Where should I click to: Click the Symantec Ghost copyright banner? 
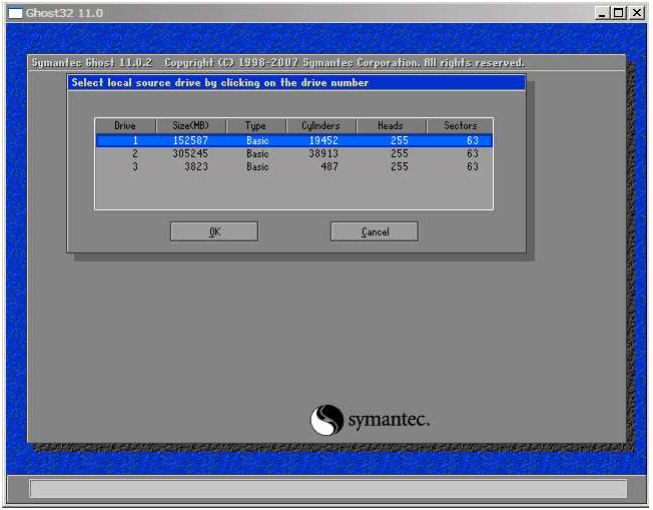click(278, 63)
